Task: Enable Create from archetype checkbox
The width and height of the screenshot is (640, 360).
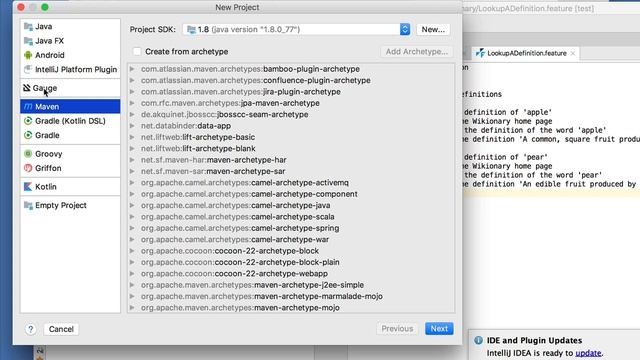Action: 137,51
